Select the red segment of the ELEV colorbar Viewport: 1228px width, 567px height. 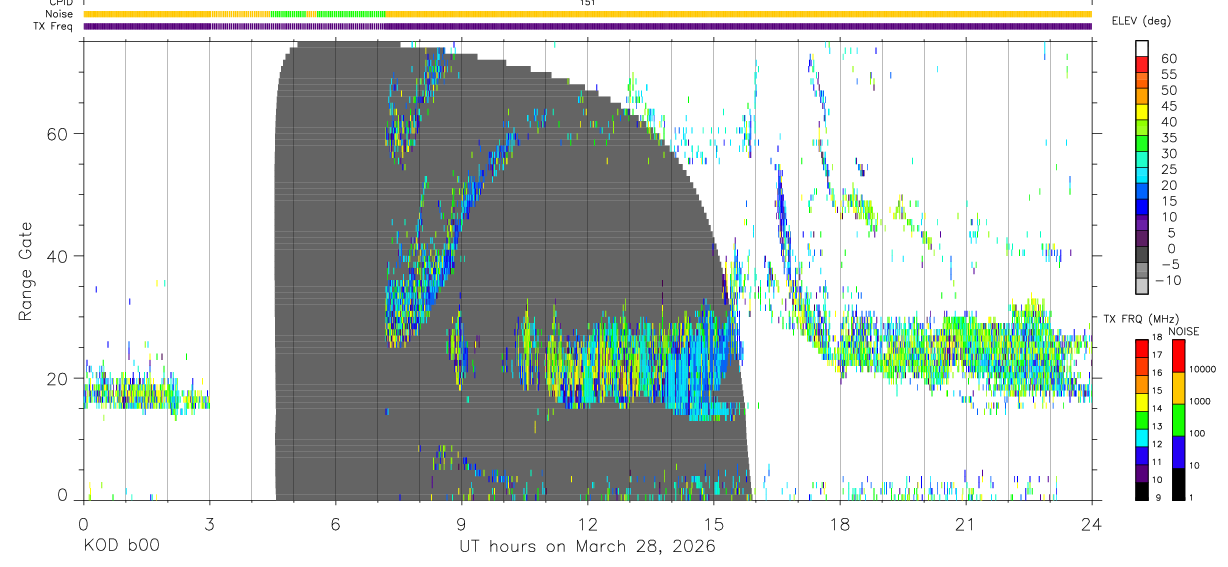[1143, 66]
